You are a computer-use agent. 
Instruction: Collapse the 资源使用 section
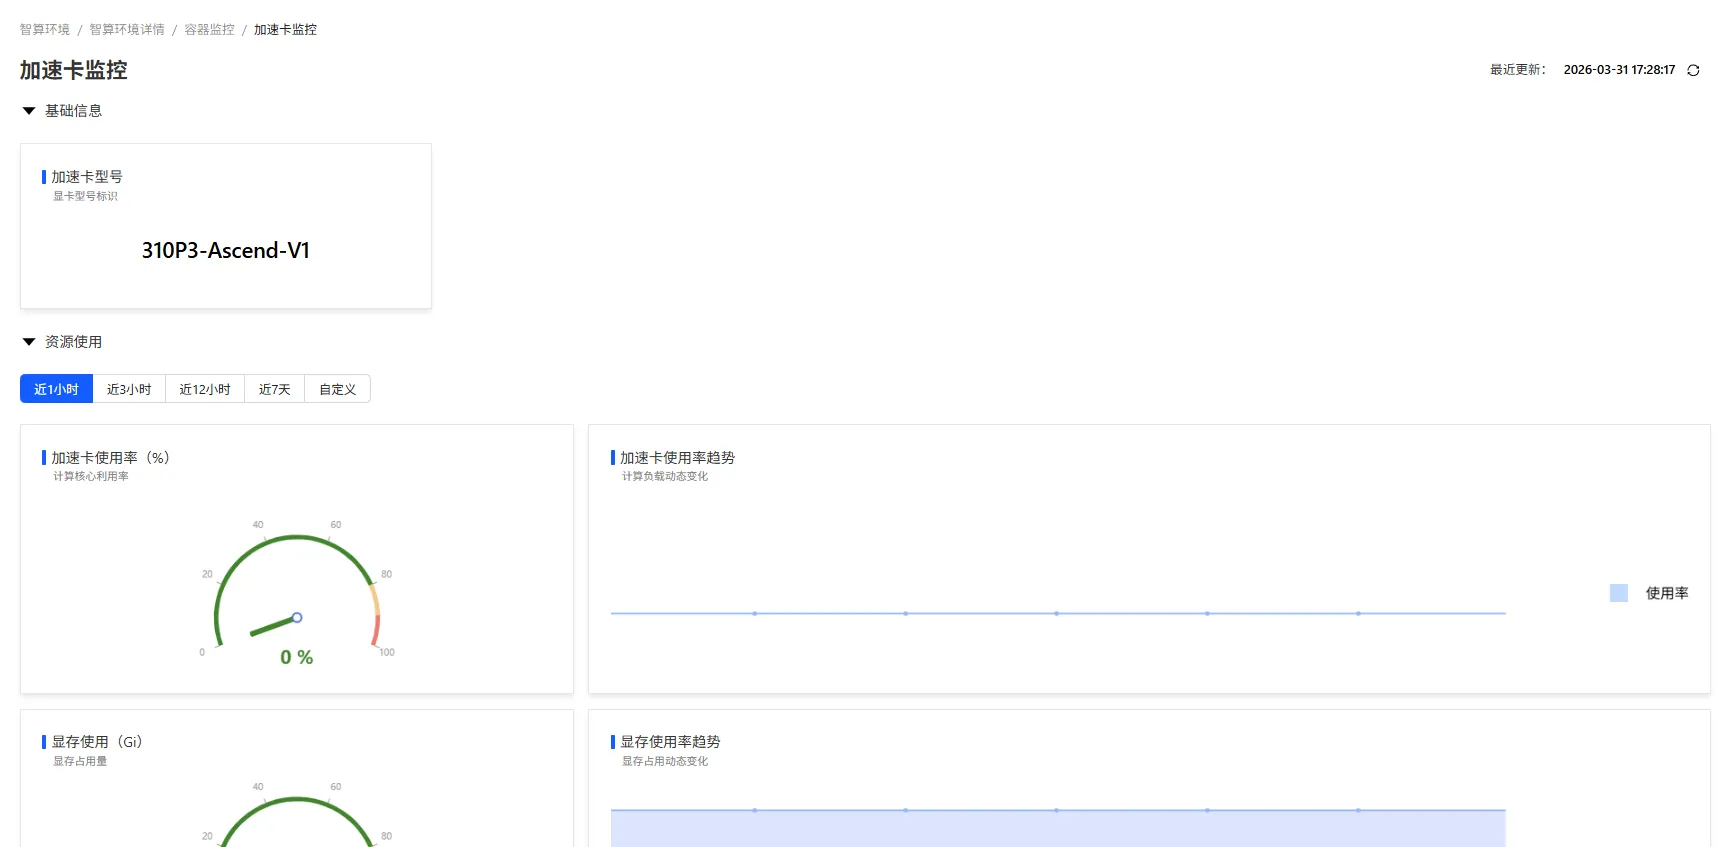click(29, 342)
